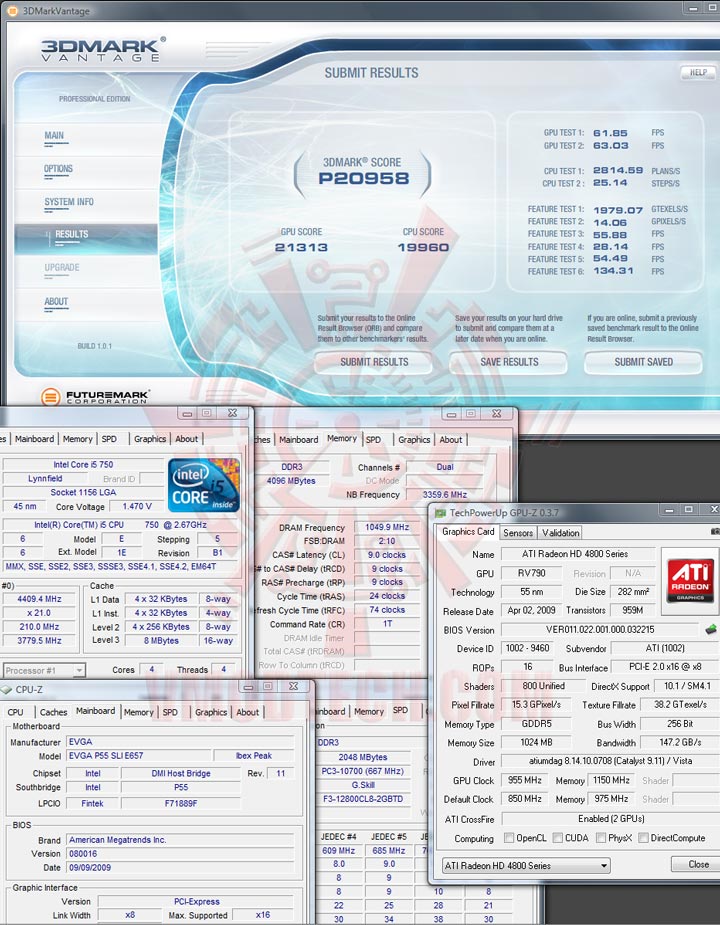The height and width of the screenshot is (925, 720).
Task: Open SPD tab in CPU-Z Memory window
Action: (374, 439)
